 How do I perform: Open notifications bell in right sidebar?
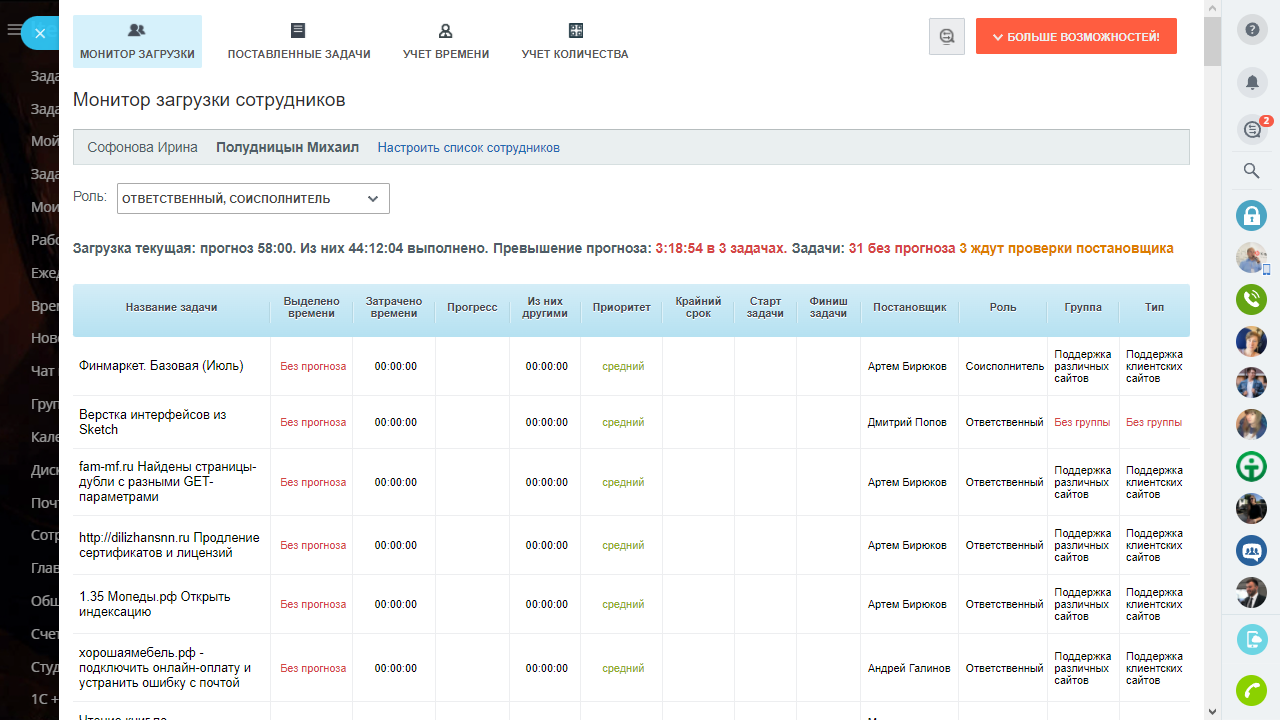point(1251,82)
